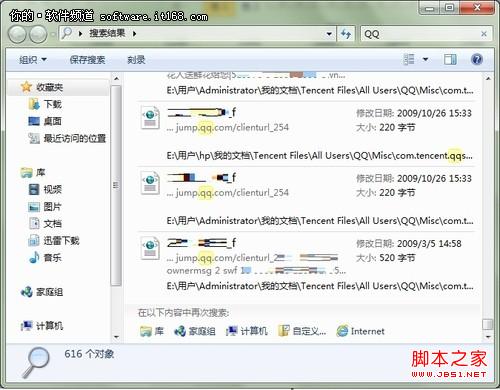Click the 家庭组 icon in the sidebar
The height and width of the screenshot is (390, 500).
click(27, 292)
